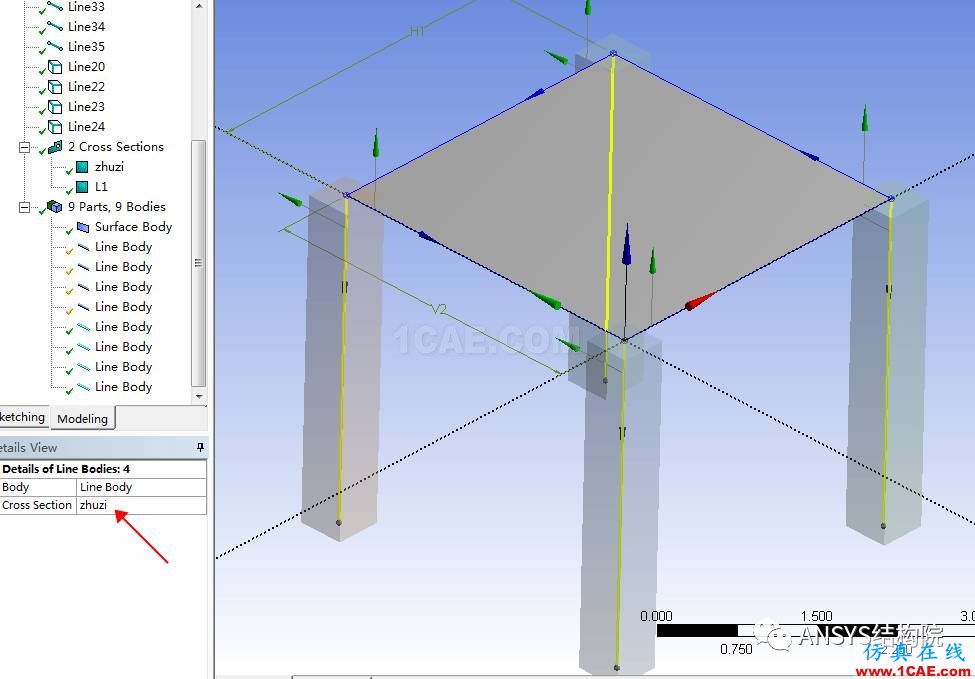Collapse the 9 Parts, 9 Bodies node
975x679 pixels.
tap(24, 207)
